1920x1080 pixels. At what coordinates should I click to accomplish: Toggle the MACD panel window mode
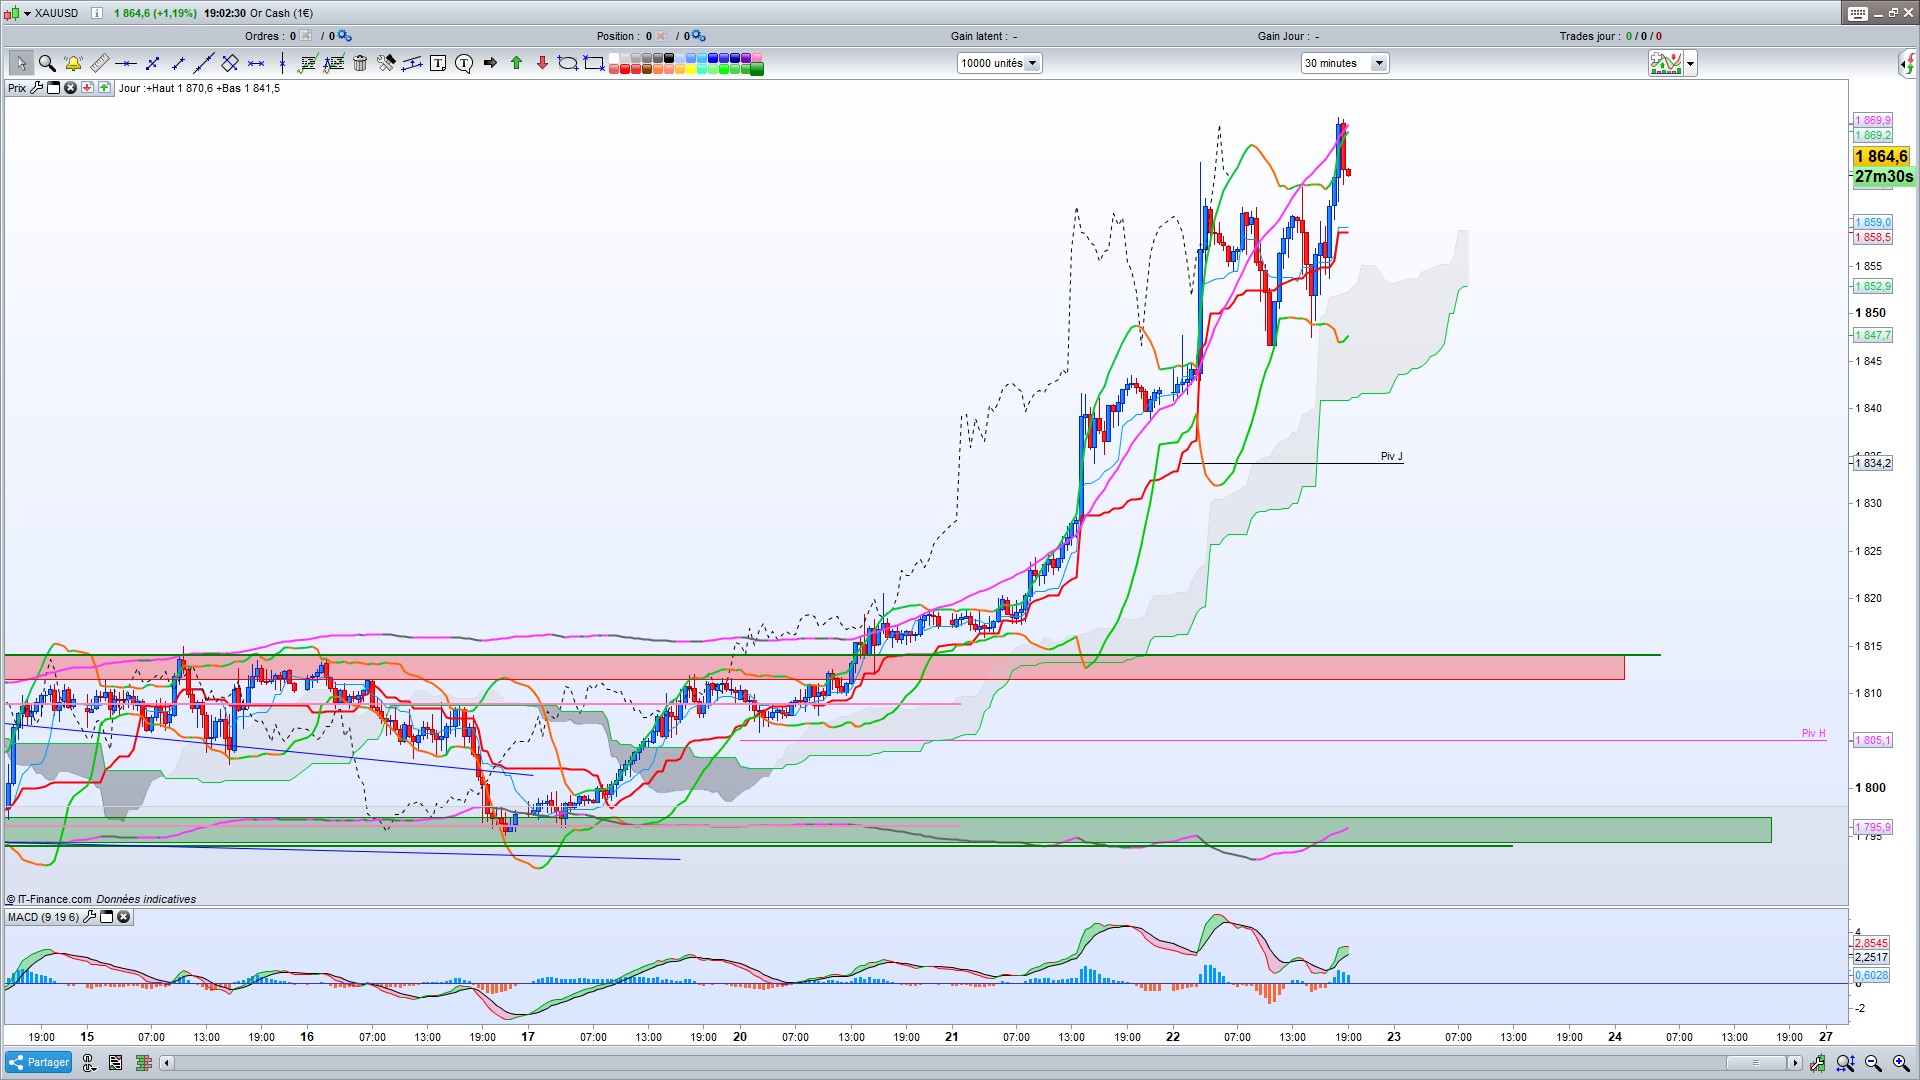(x=107, y=917)
